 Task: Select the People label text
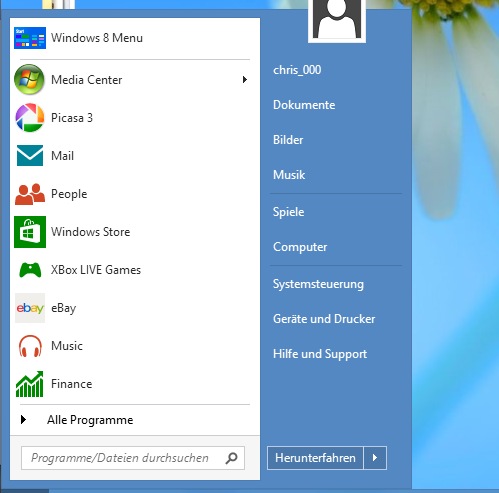coord(69,194)
